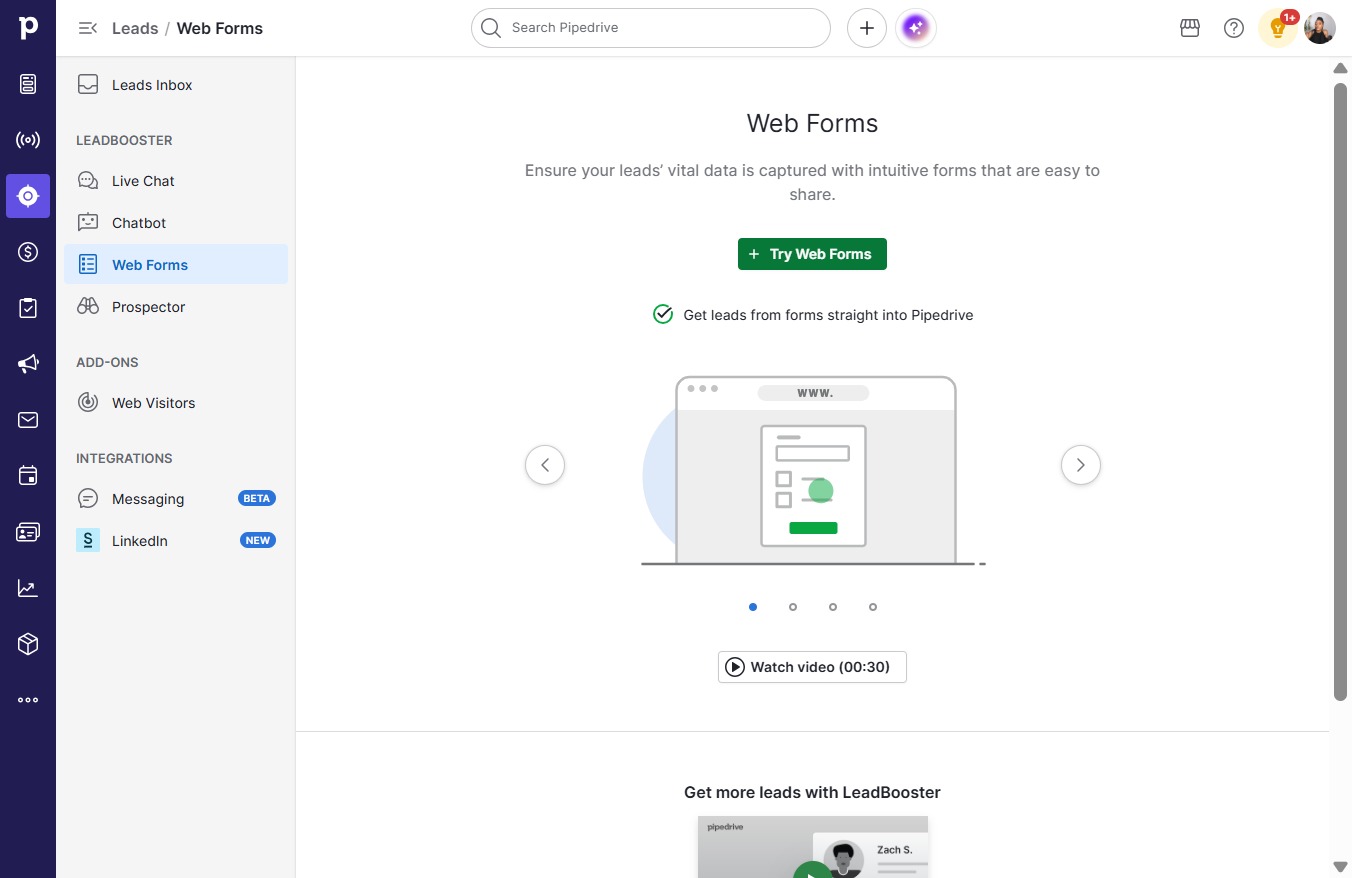Open the Campaigns megaphone icon
Image resolution: width=1352 pixels, height=878 pixels.
coord(28,364)
